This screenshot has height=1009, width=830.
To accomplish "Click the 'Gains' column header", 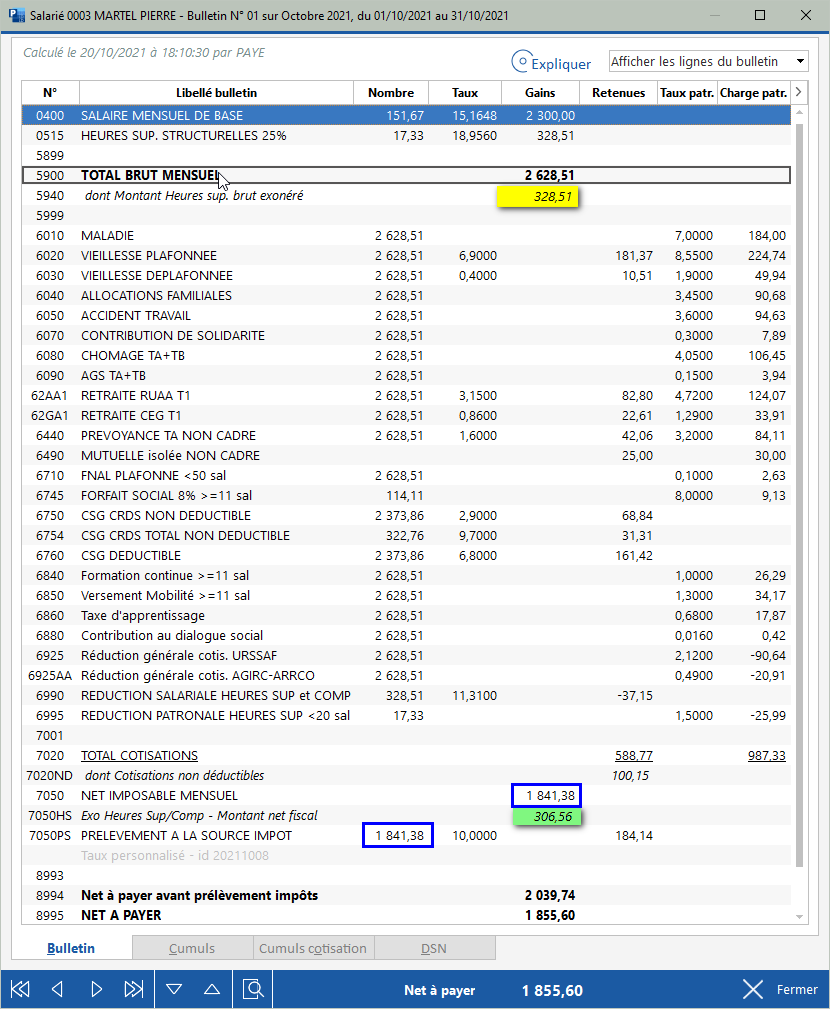I will click(x=540, y=93).
